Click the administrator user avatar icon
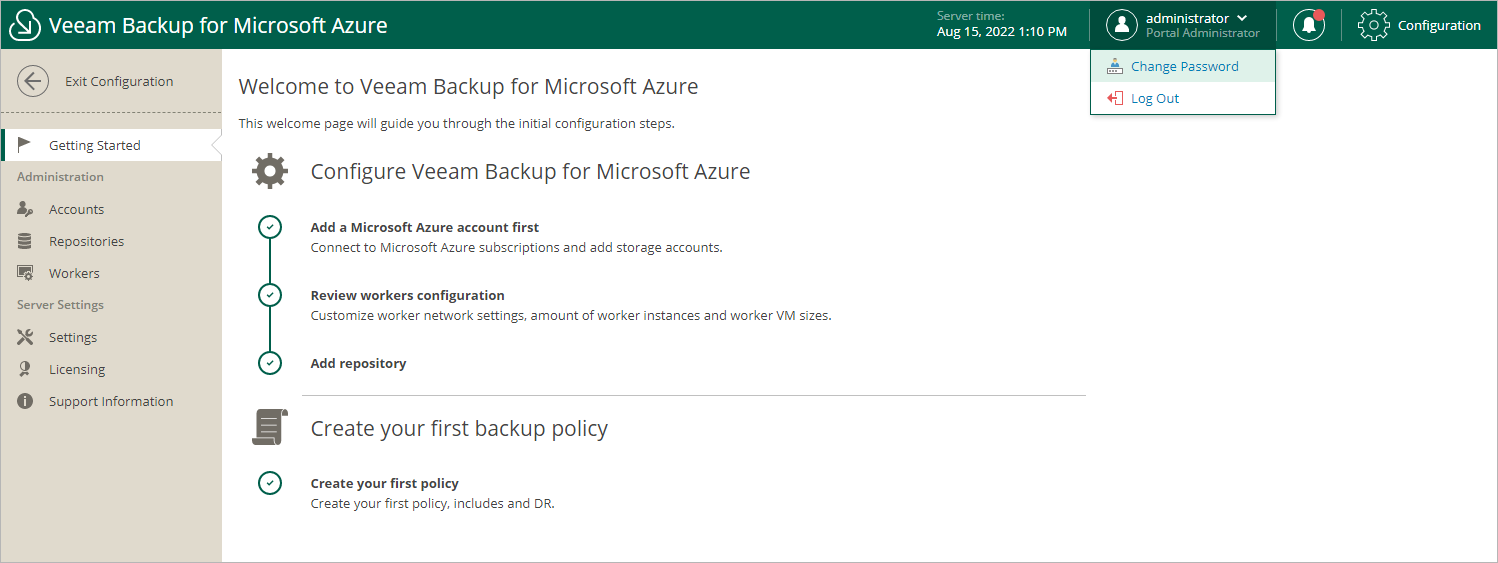Image resolution: width=1498 pixels, height=563 pixels. click(1123, 25)
